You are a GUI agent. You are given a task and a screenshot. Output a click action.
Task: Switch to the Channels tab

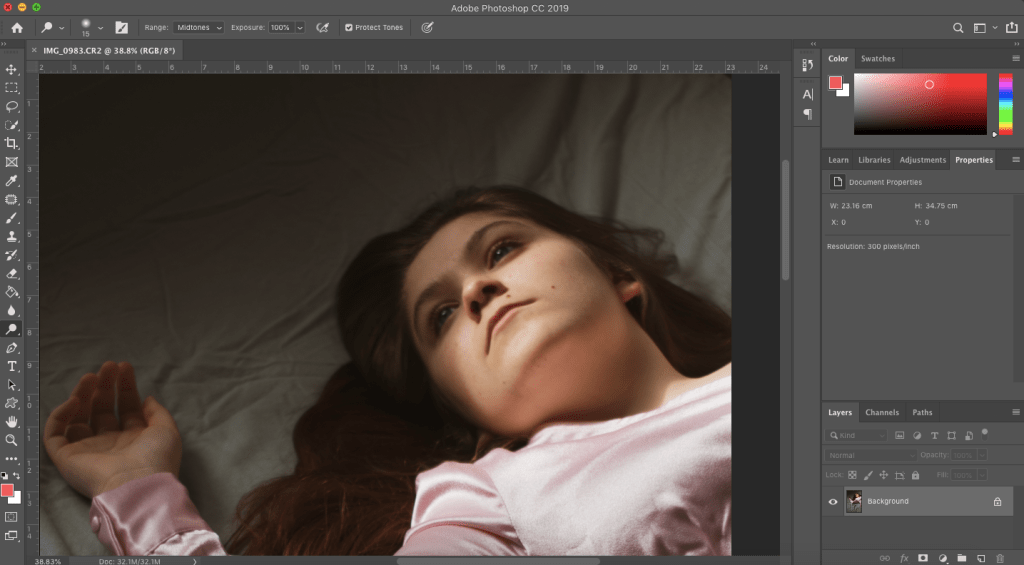point(881,412)
